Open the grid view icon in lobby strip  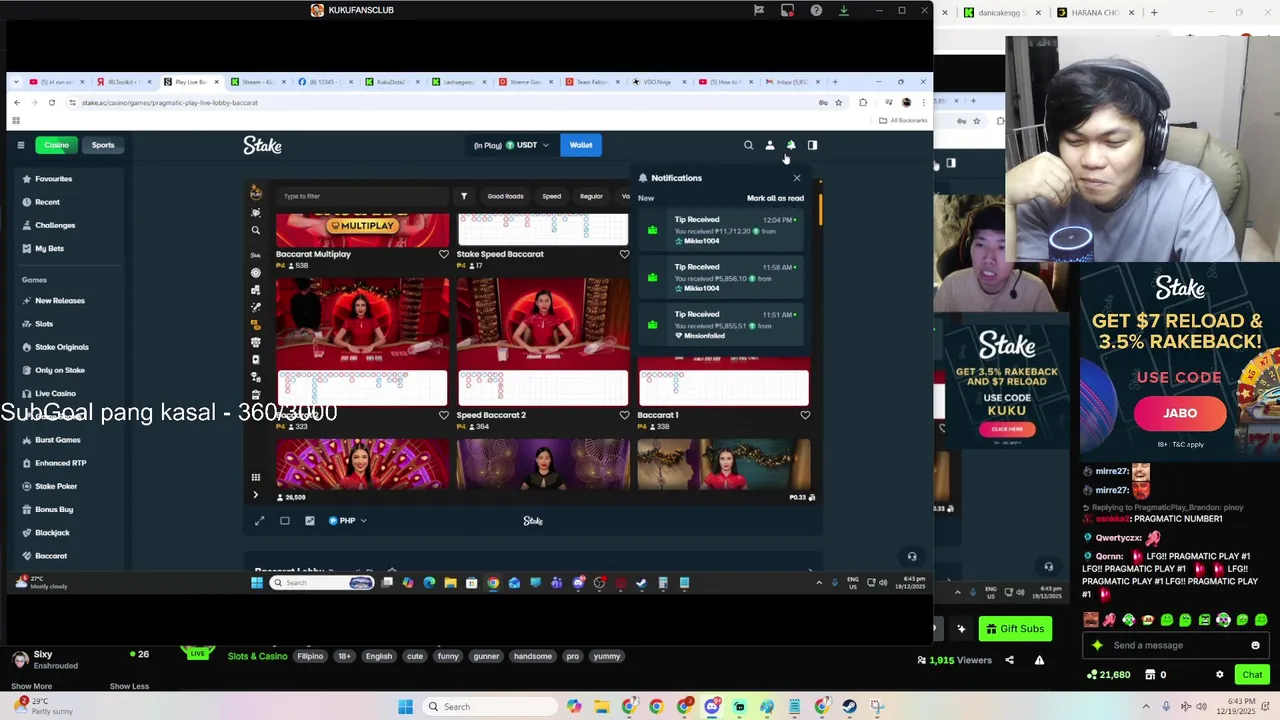coord(255,478)
